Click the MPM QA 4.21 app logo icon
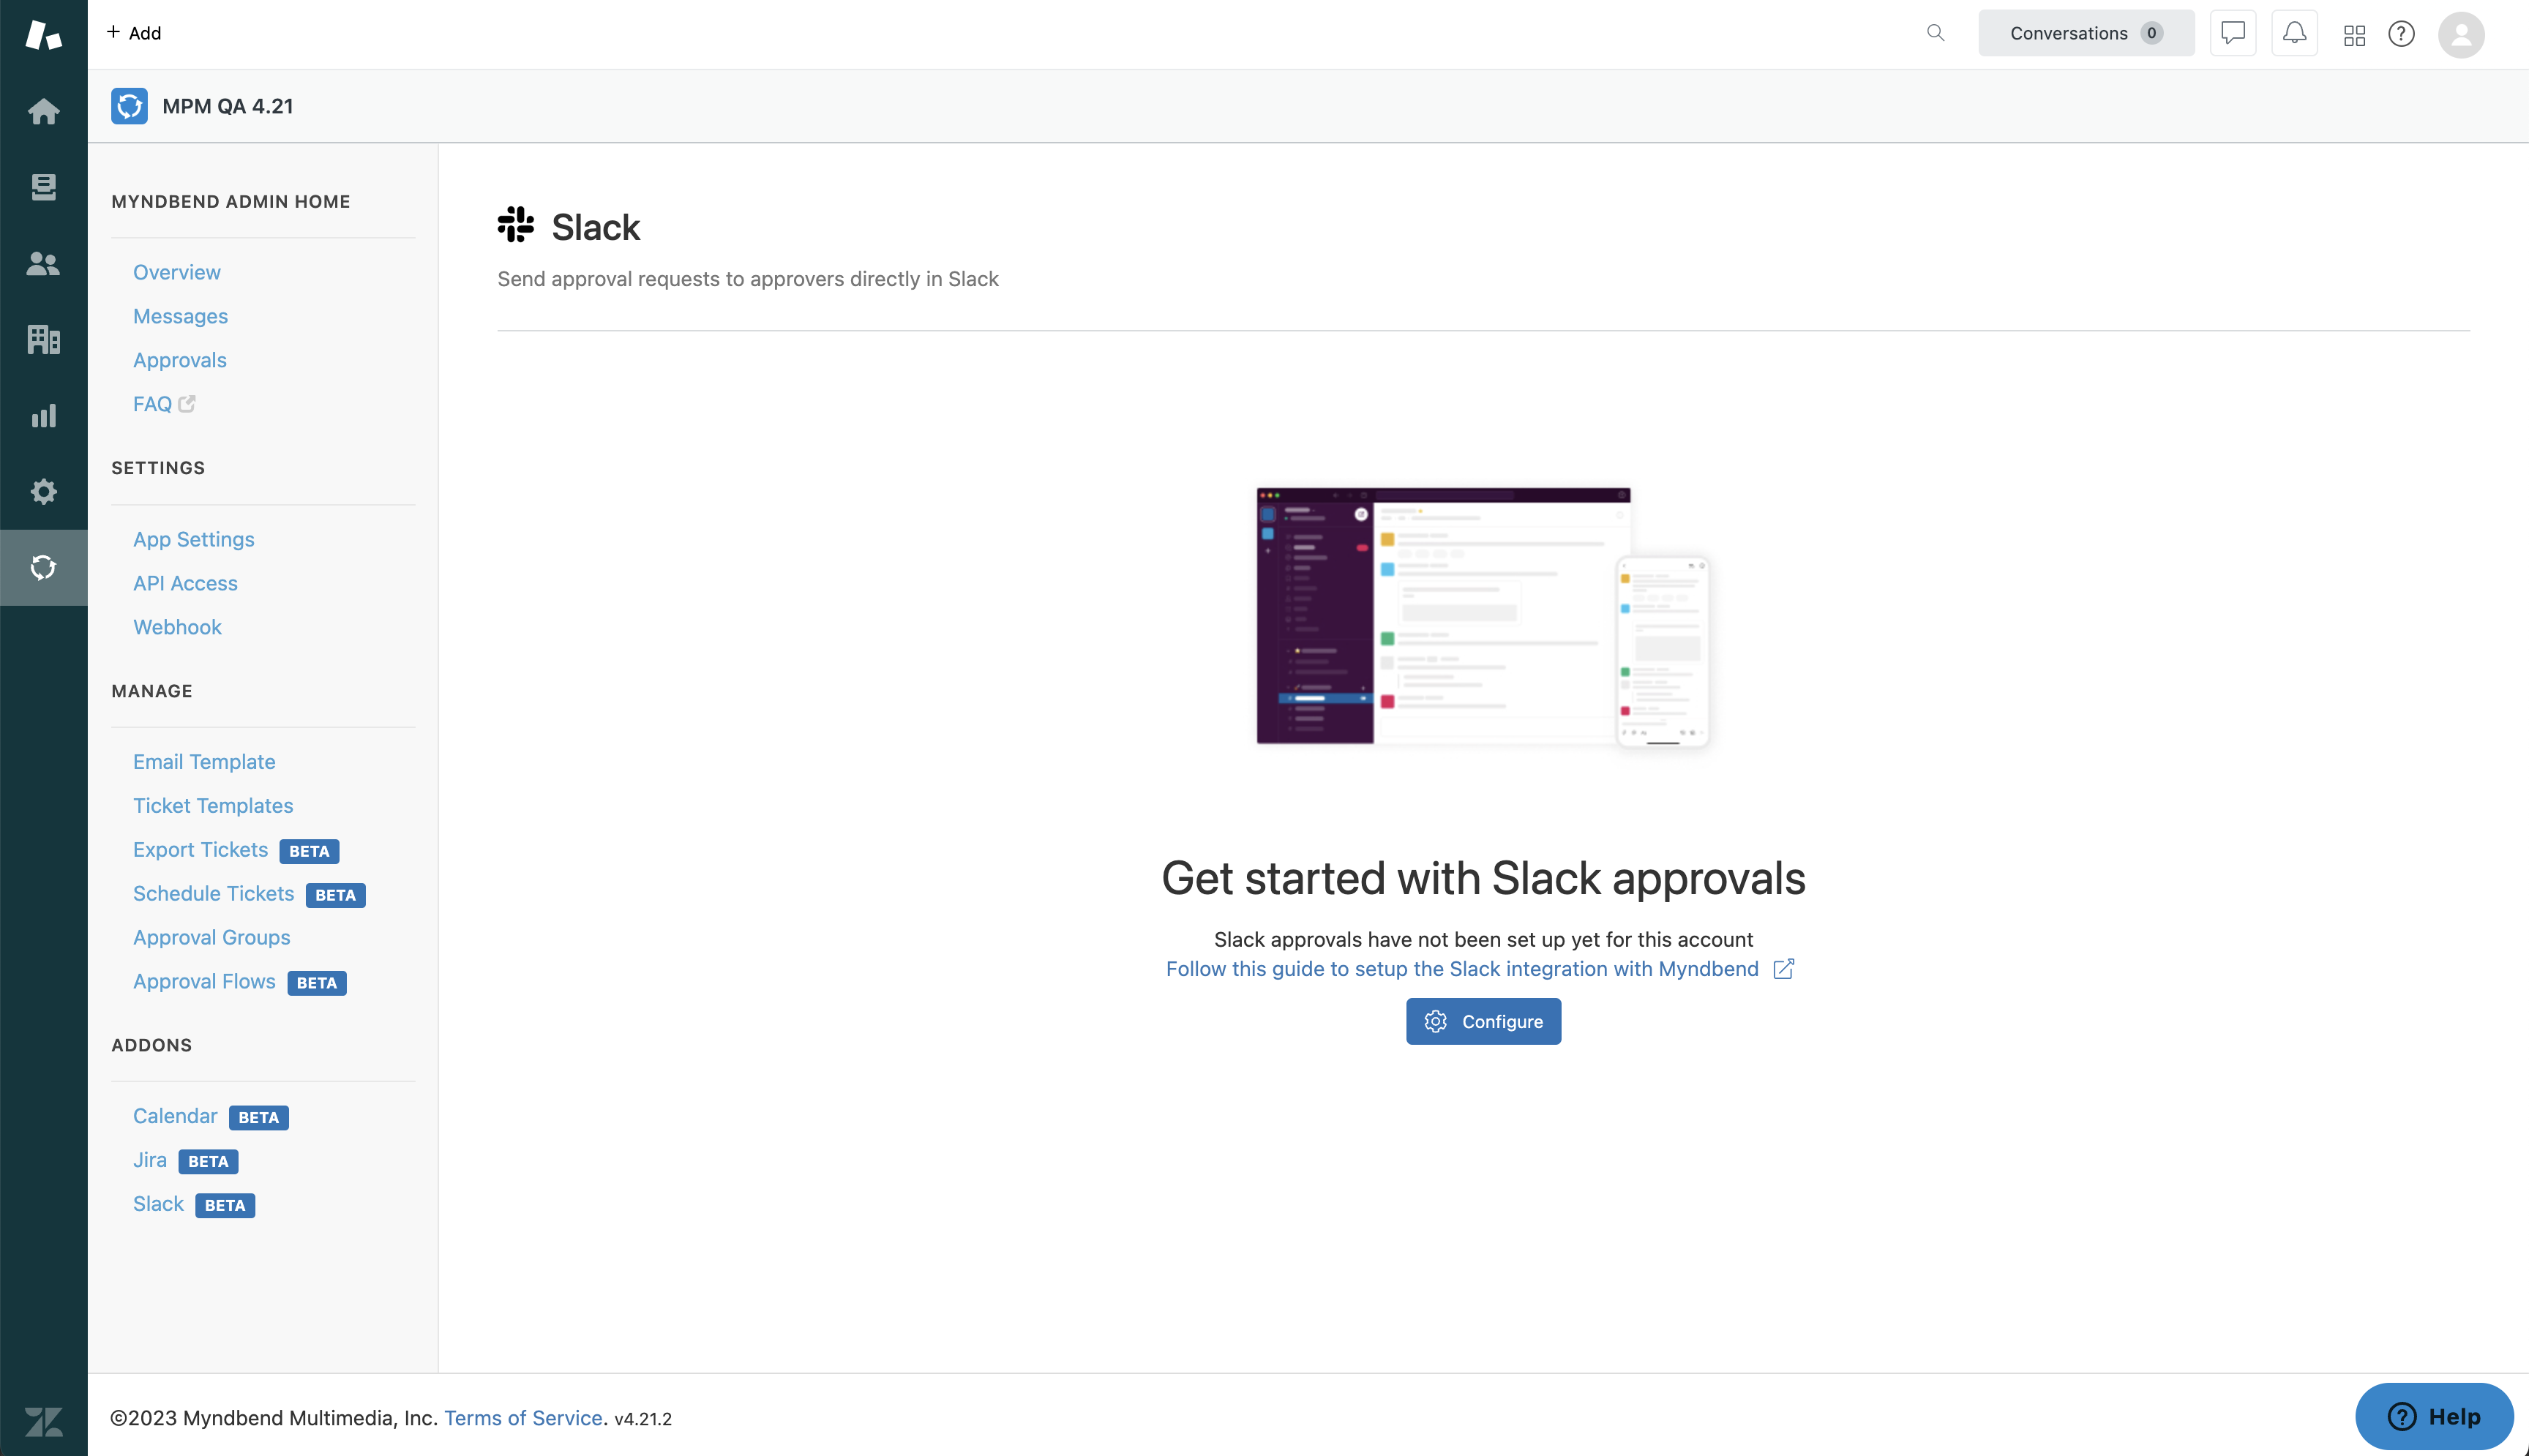Image resolution: width=2529 pixels, height=1456 pixels. point(129,106)
